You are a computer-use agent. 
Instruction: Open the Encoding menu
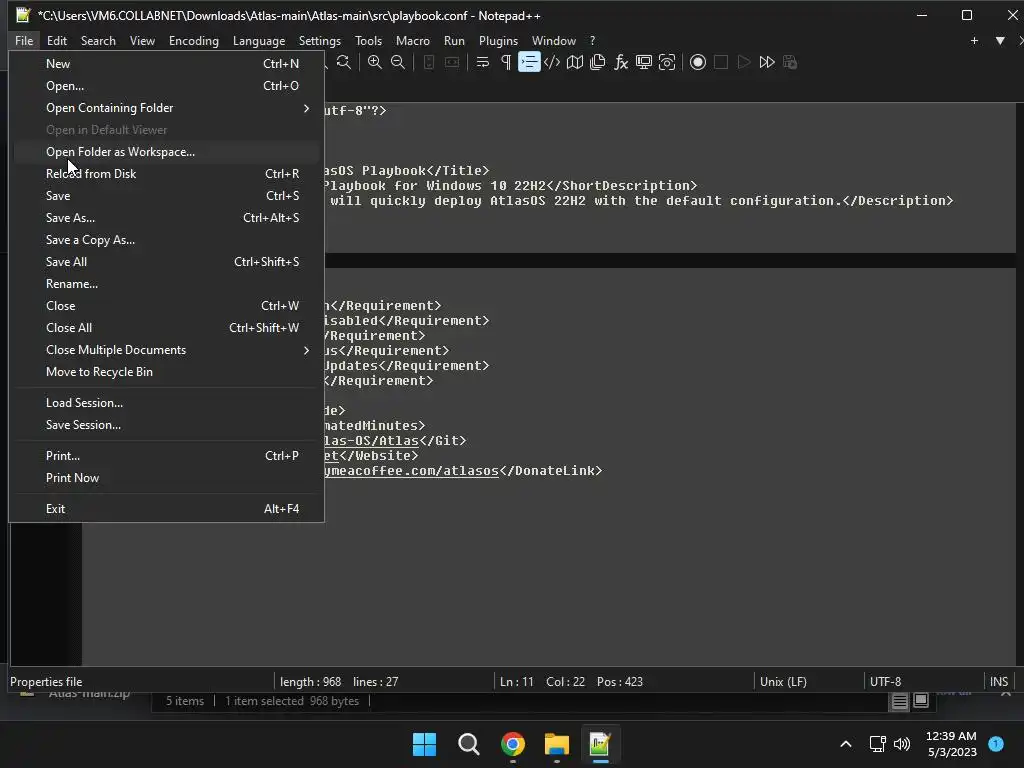click(x=194, y=40)
